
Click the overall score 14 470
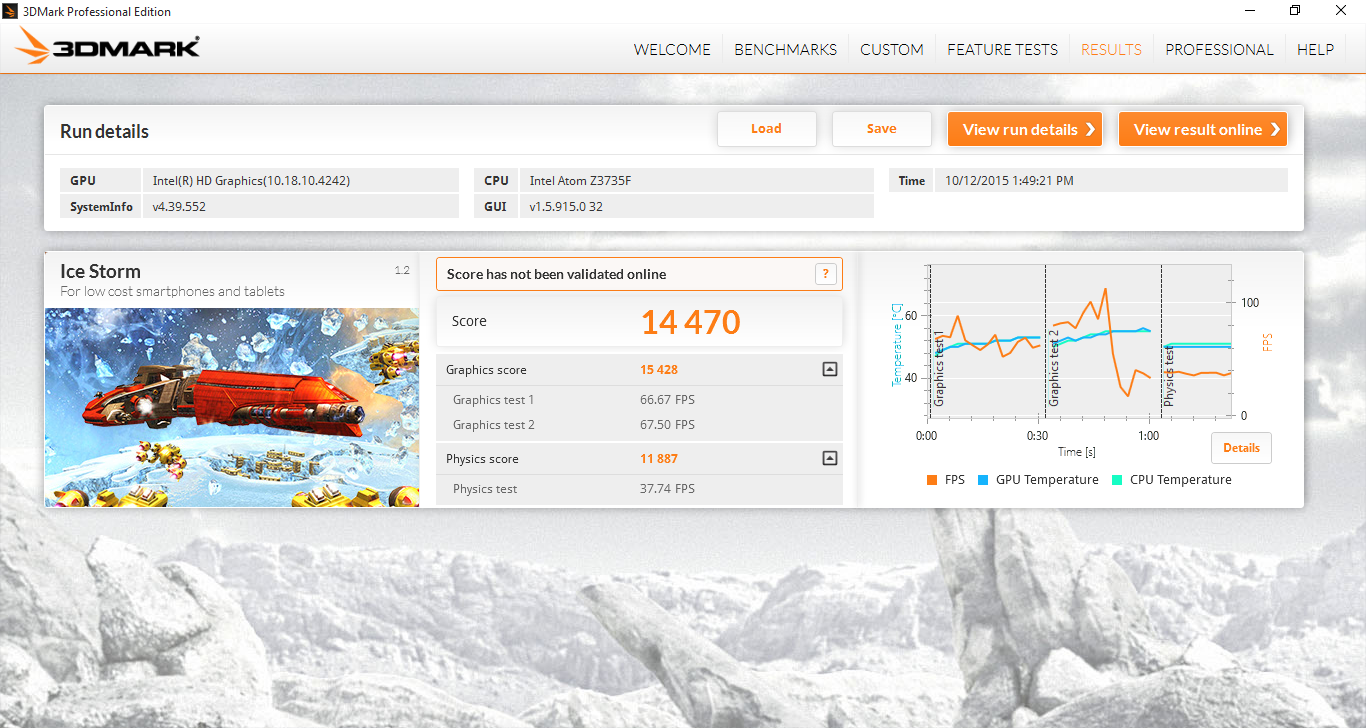tap(690, 322)
